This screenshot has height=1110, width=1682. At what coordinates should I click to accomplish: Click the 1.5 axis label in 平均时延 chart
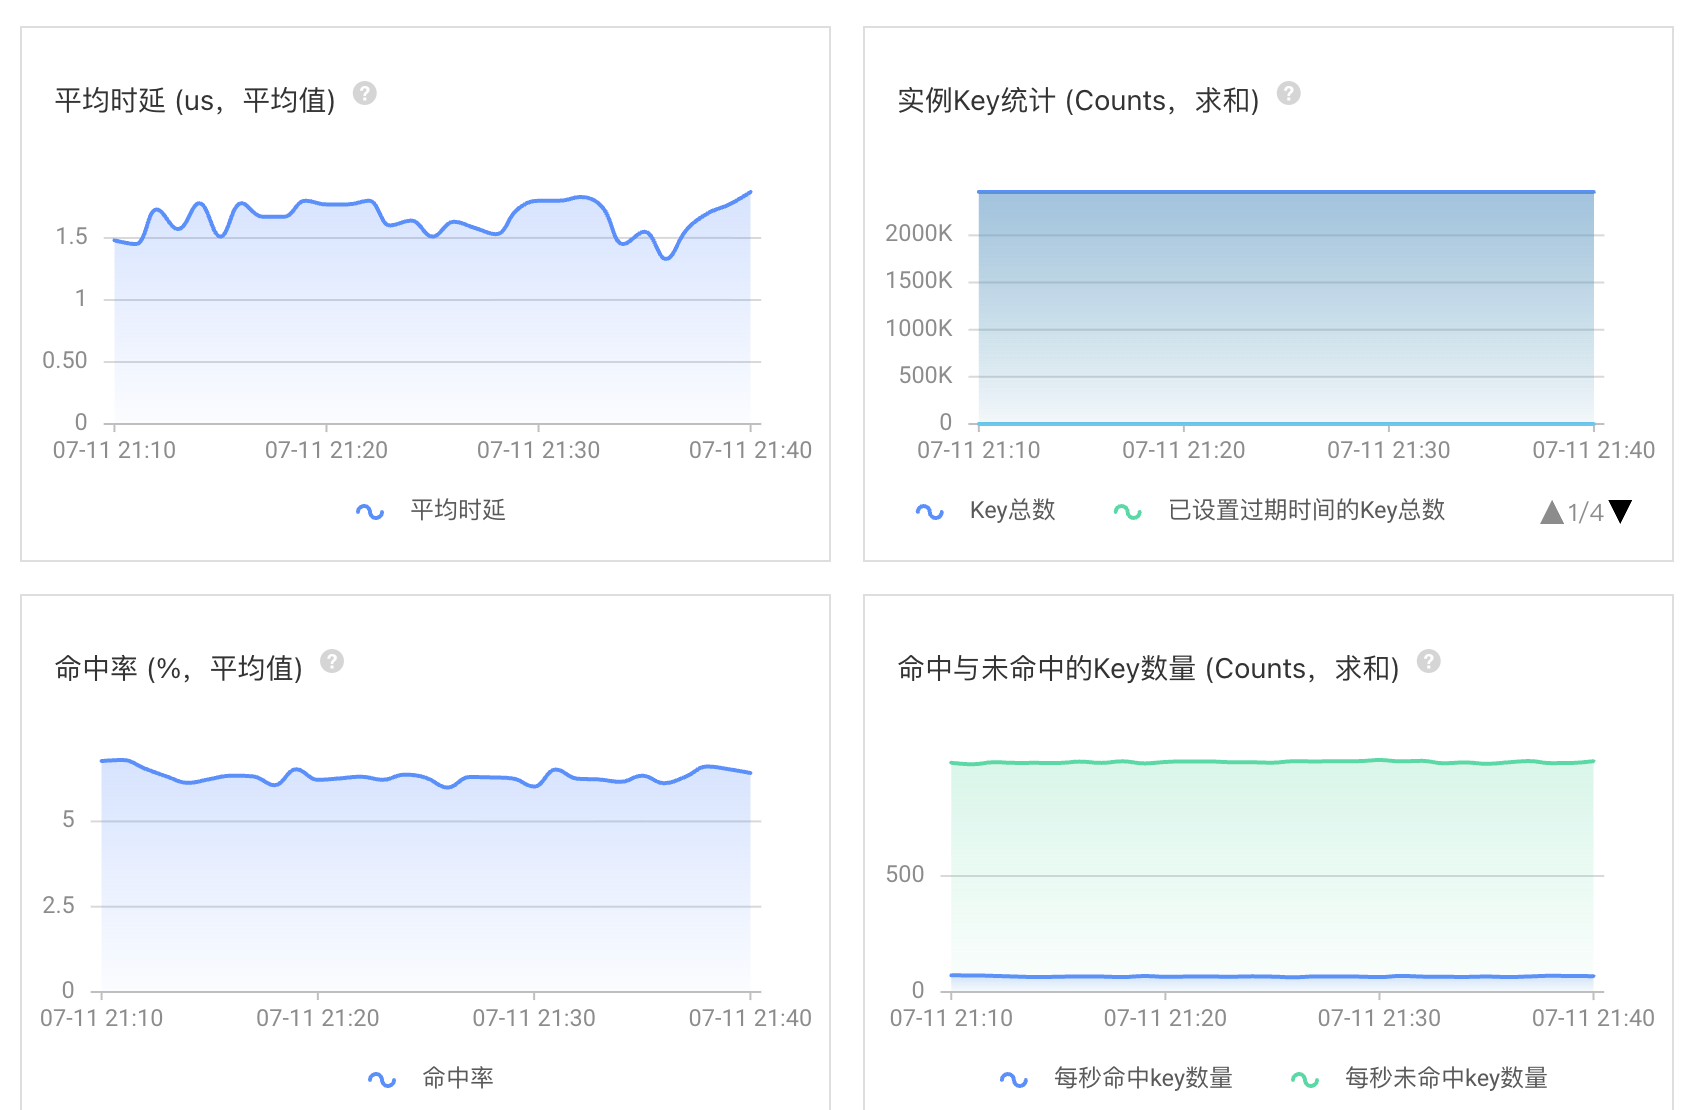[x=72, y=236]
